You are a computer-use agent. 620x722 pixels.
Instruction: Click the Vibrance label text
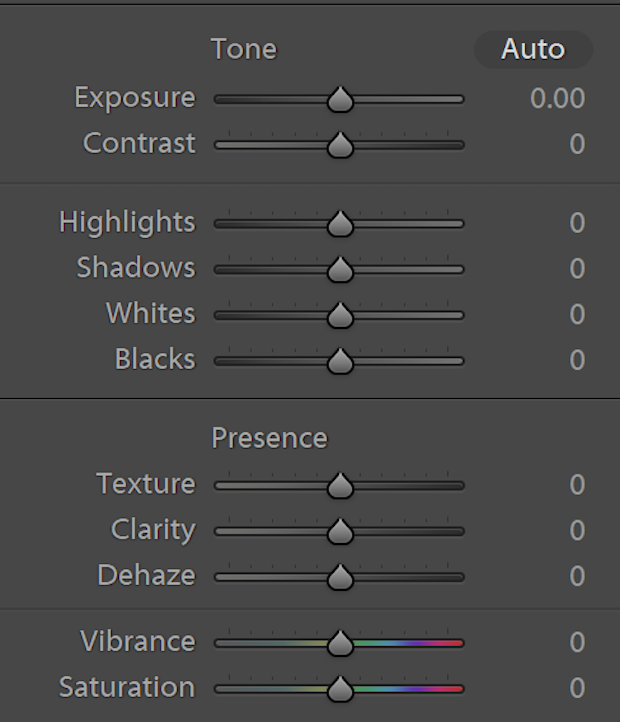point(138,641)
